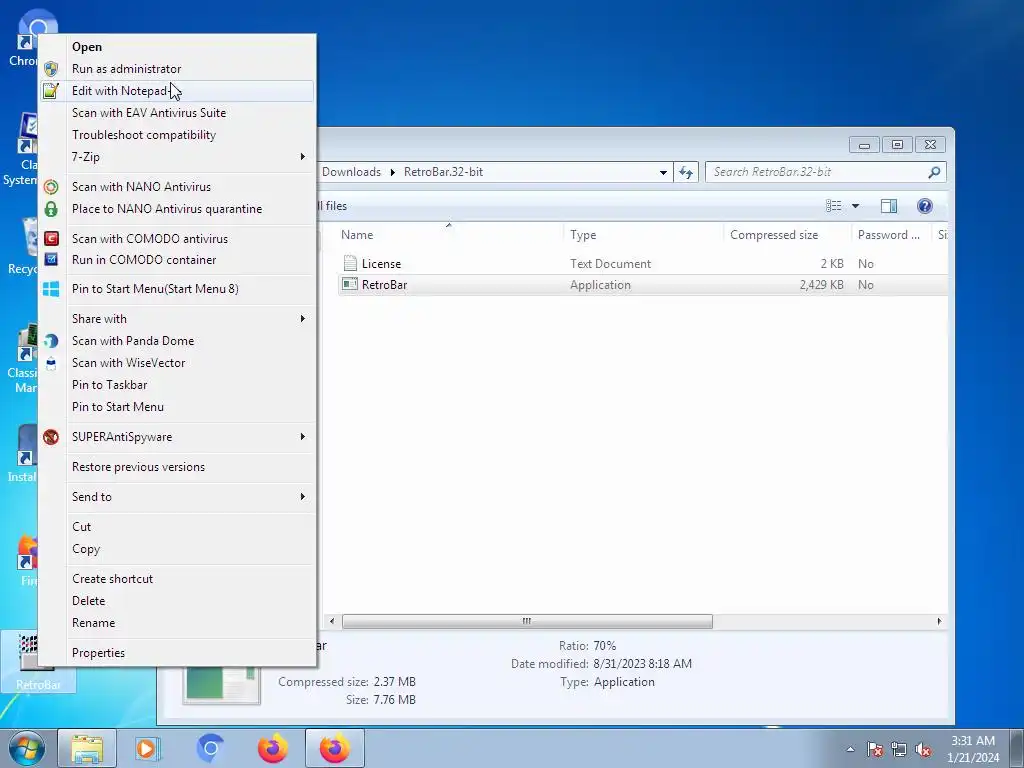Click the Action Center flag tray icon
This screenshot has width=1024, height=768.
point(875,750)
